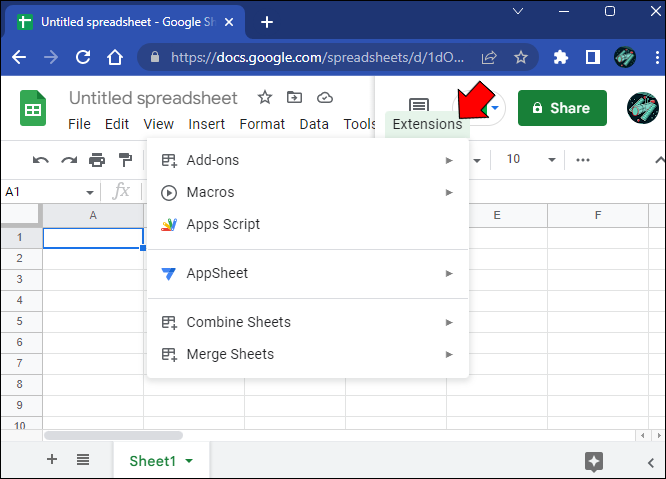The width and height of the screenshot is (666, 479).
Task: Expand the Name box A1 dropdown
Action: point(90,192)
